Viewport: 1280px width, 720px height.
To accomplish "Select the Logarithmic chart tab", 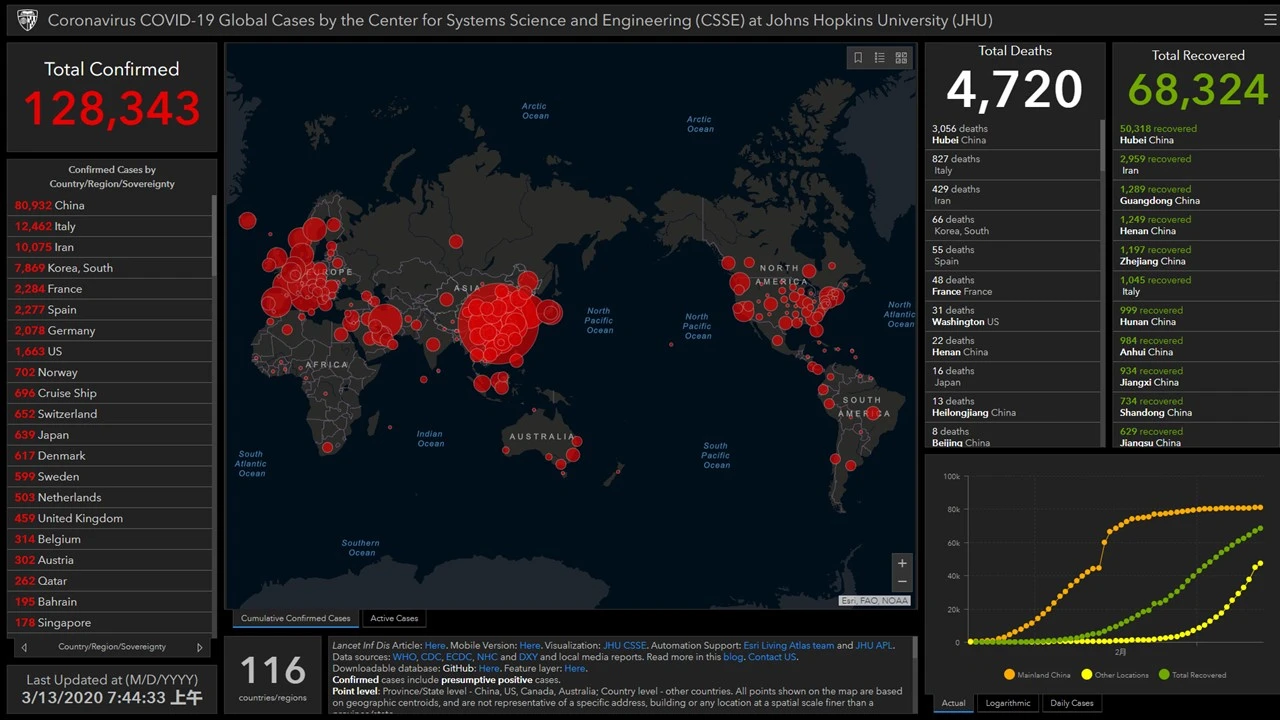I will pos(1008,703).
